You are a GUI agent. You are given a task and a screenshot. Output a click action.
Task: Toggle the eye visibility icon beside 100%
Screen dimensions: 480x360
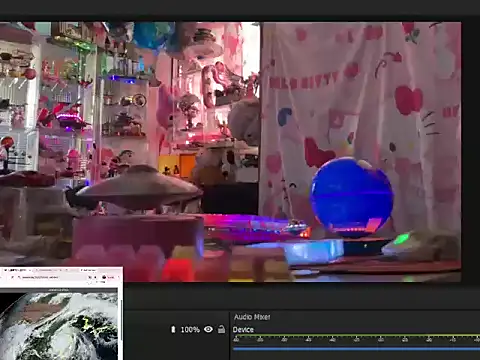coord(208,329)
